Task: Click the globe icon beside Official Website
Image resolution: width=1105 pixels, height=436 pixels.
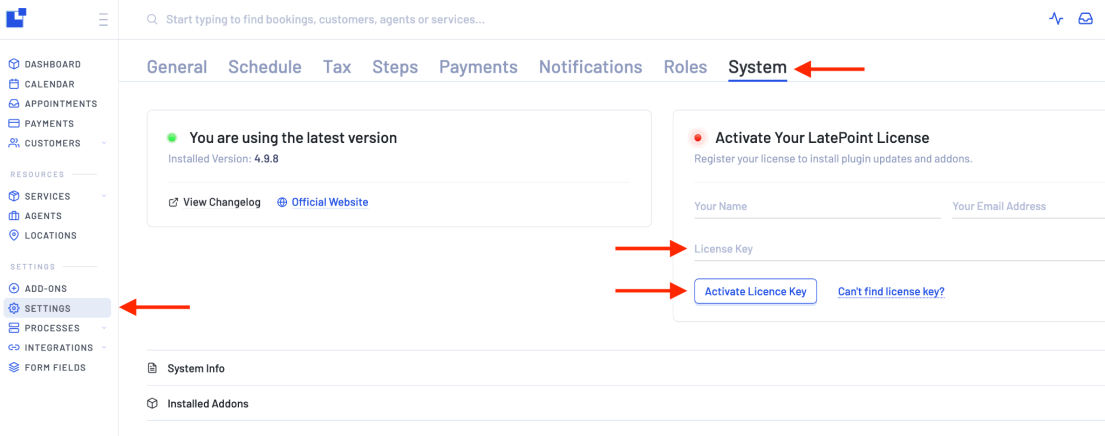Action: click(x=282, y=202)
